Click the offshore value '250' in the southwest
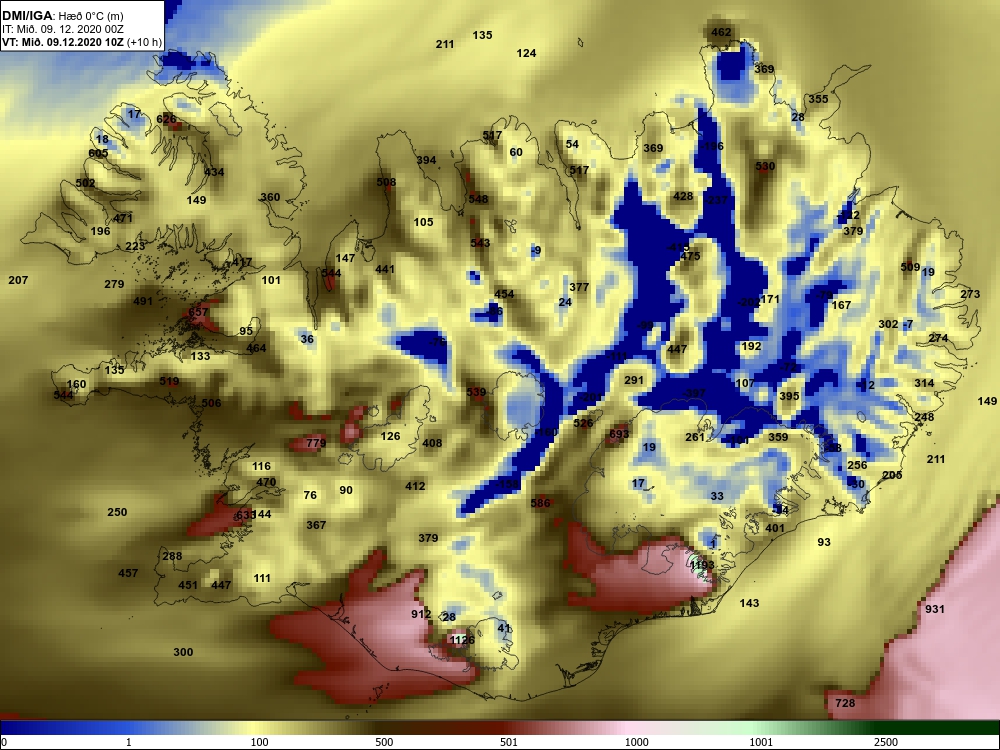This screenshot has width=1000, height=750. click(x=117, y=512)
